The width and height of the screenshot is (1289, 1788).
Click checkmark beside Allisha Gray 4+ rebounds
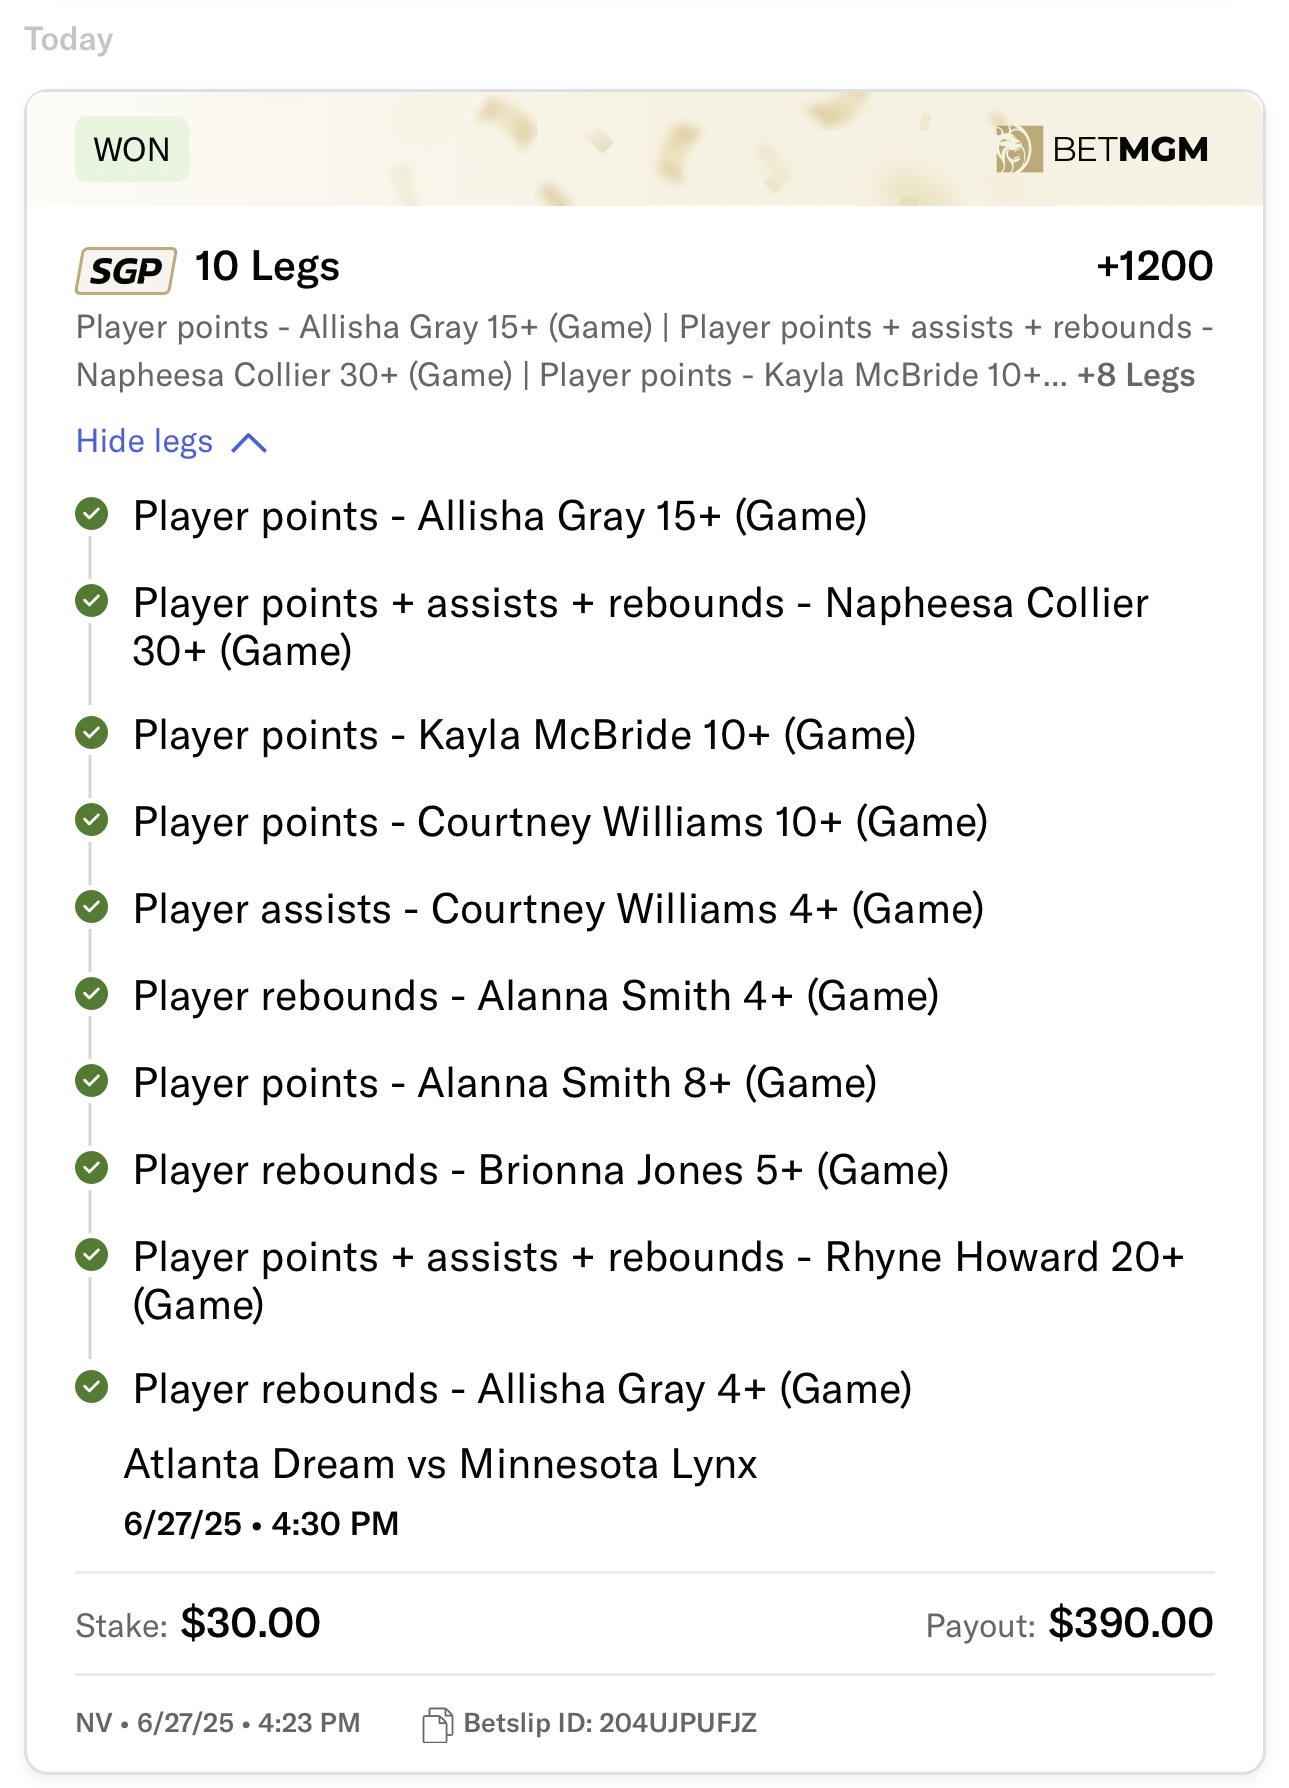[x=92, y=1387]
